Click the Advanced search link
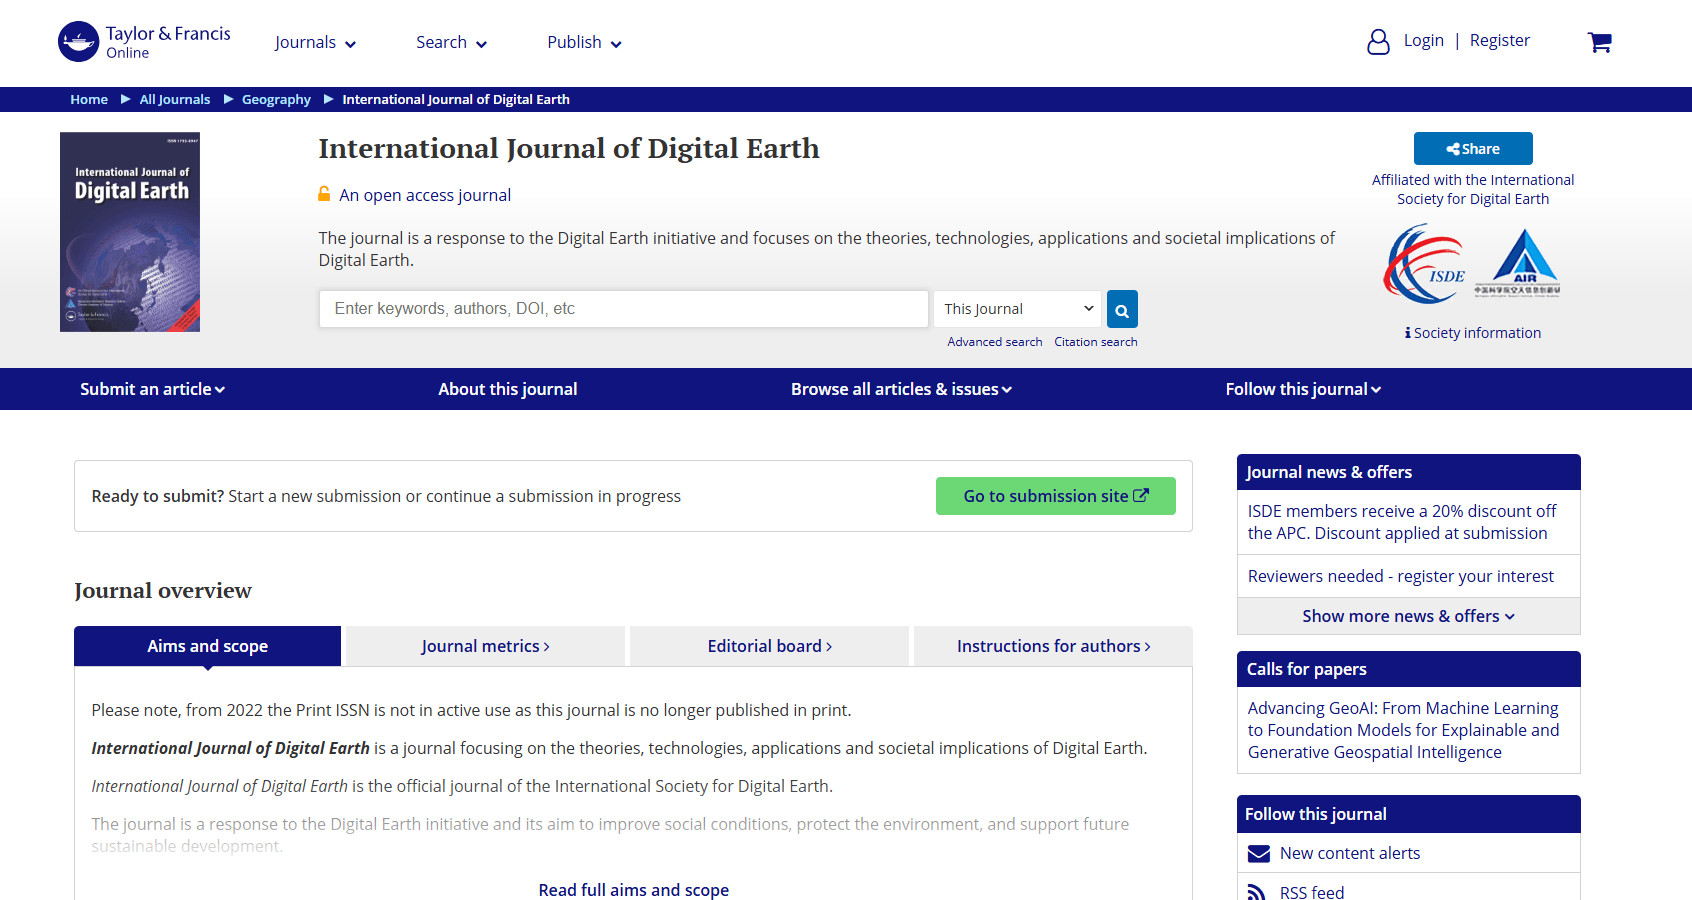Screen dimensions: 1692x900 coord(995,342)
